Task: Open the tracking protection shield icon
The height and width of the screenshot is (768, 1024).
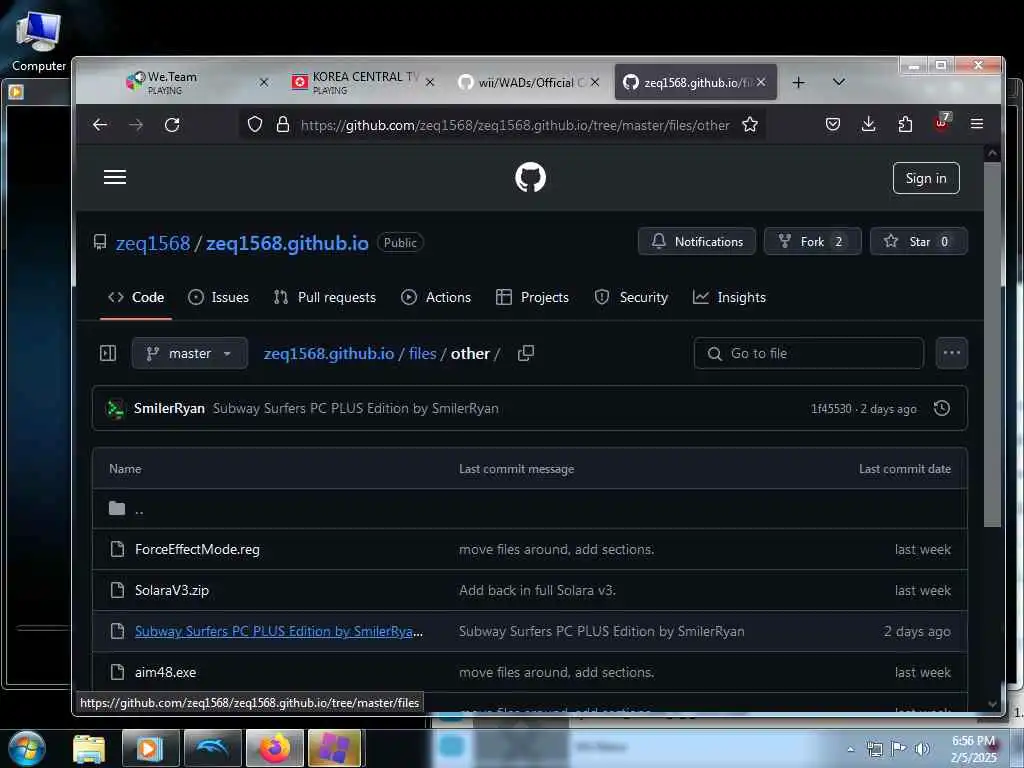Action: tap(255, 124)
